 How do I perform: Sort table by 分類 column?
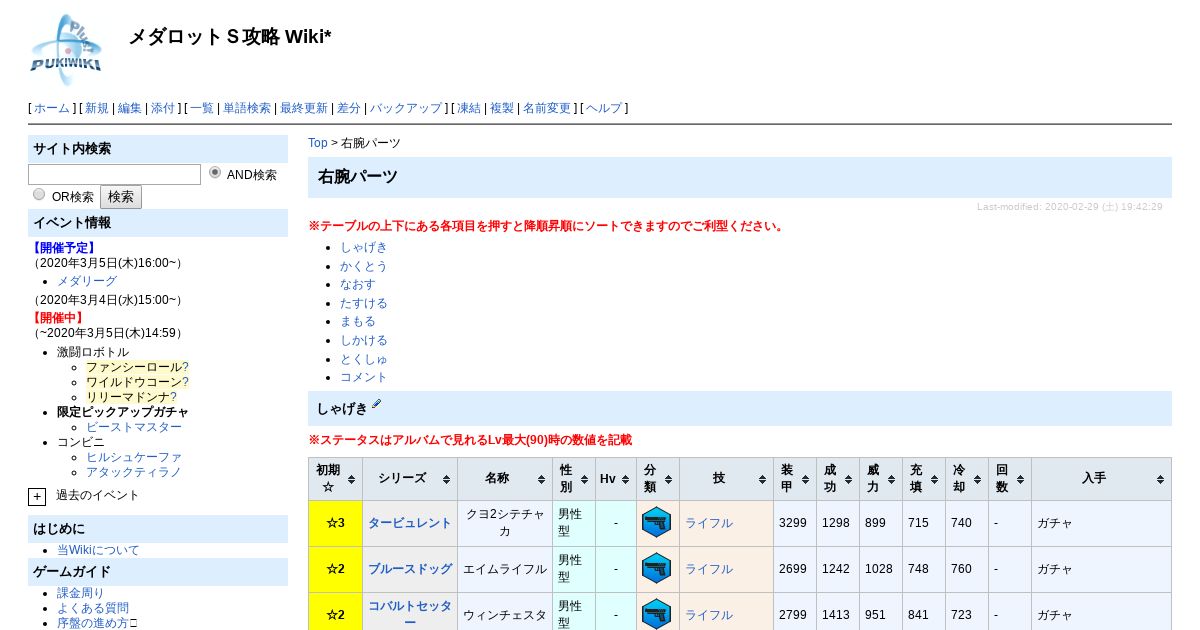pos(657,479)
